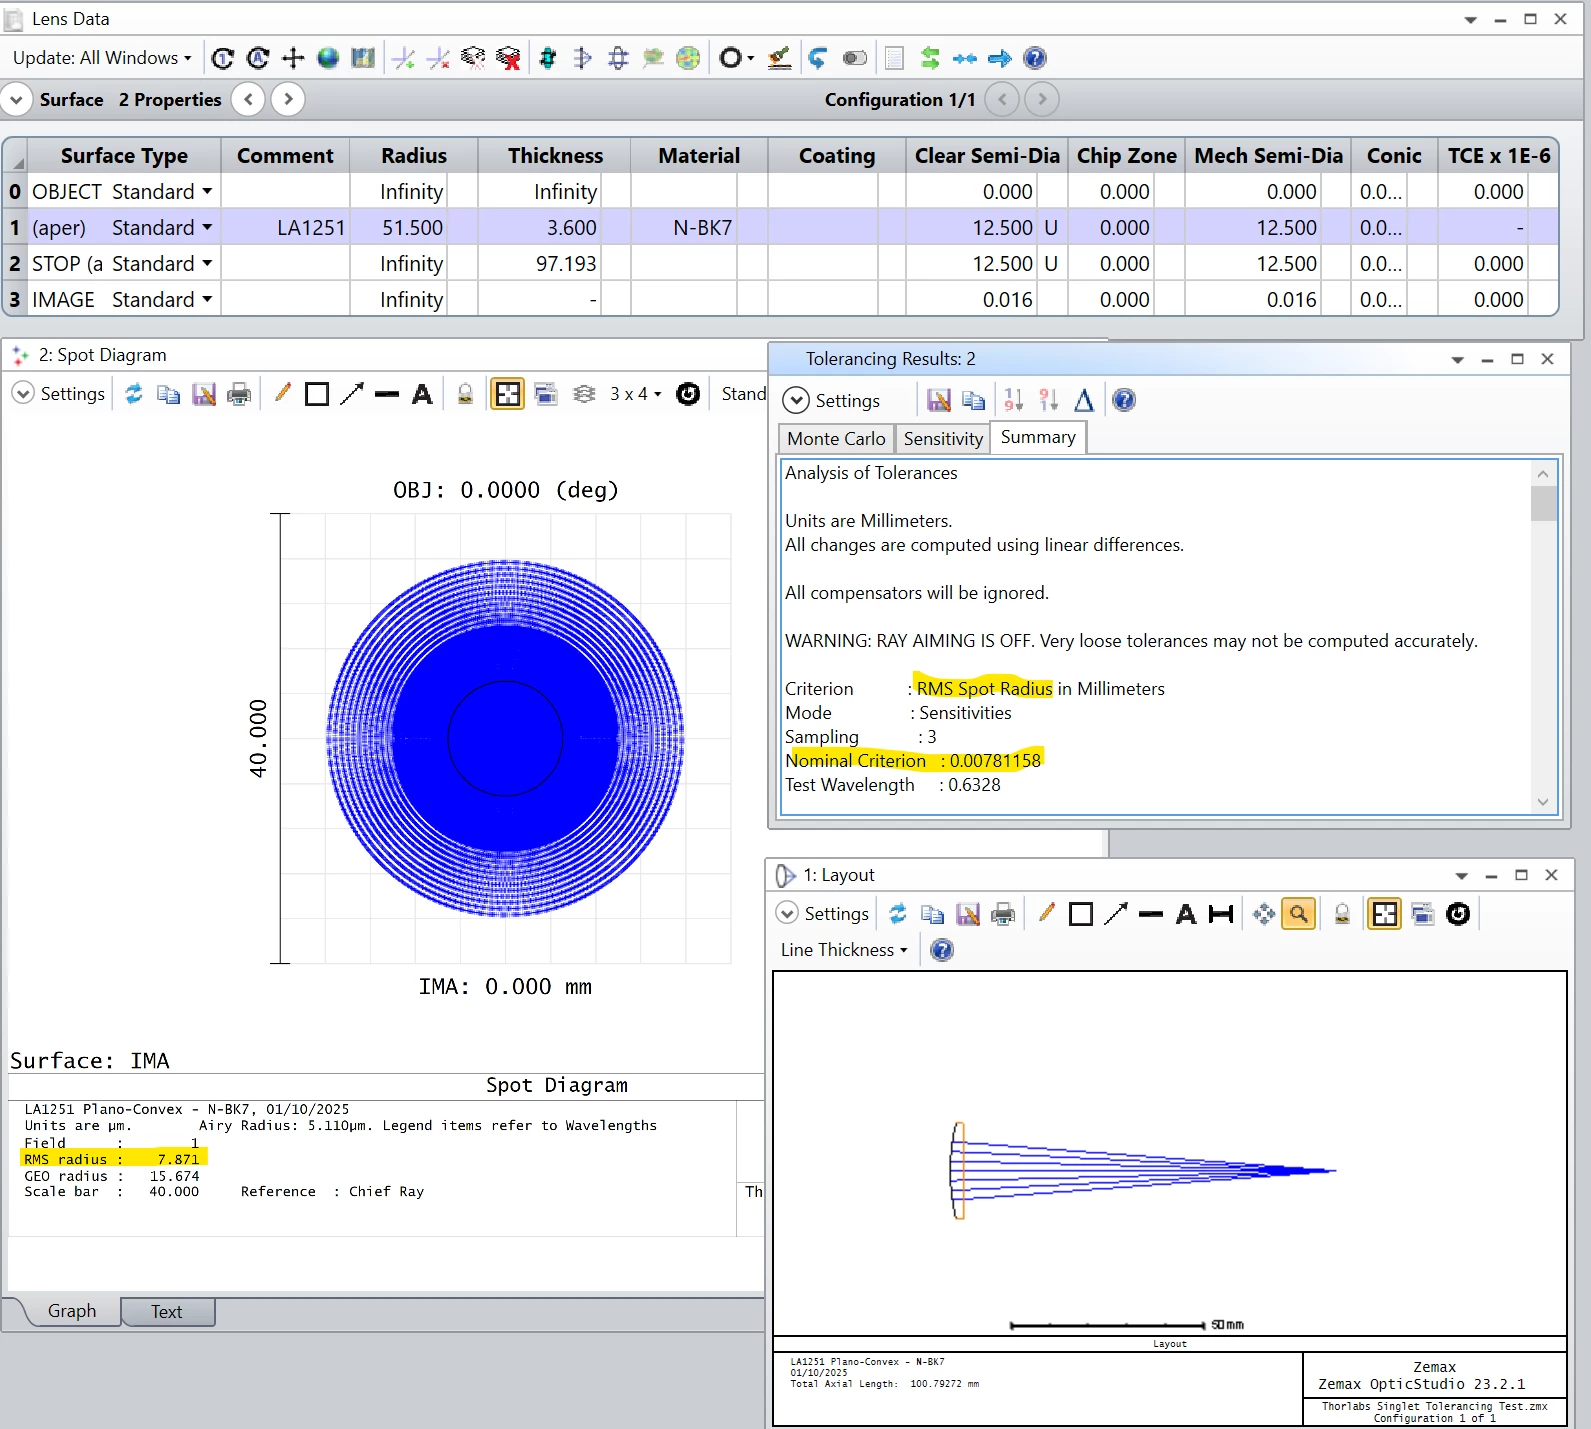Click the scroll up arrow in Tolerancing Results
The width and height of the screenshot is (1591, 1429).
click(x=1543, y=474)
